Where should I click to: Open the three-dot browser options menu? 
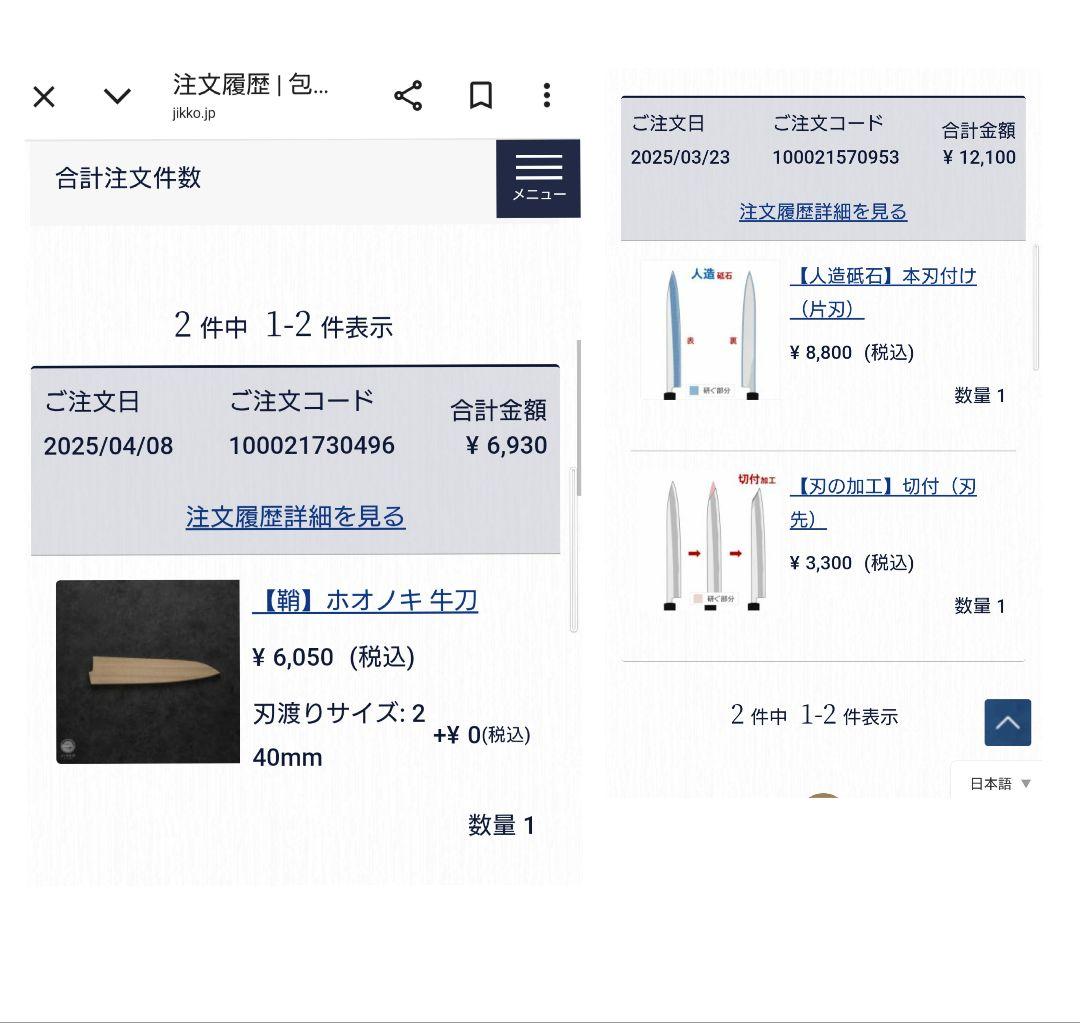[547, 95]
